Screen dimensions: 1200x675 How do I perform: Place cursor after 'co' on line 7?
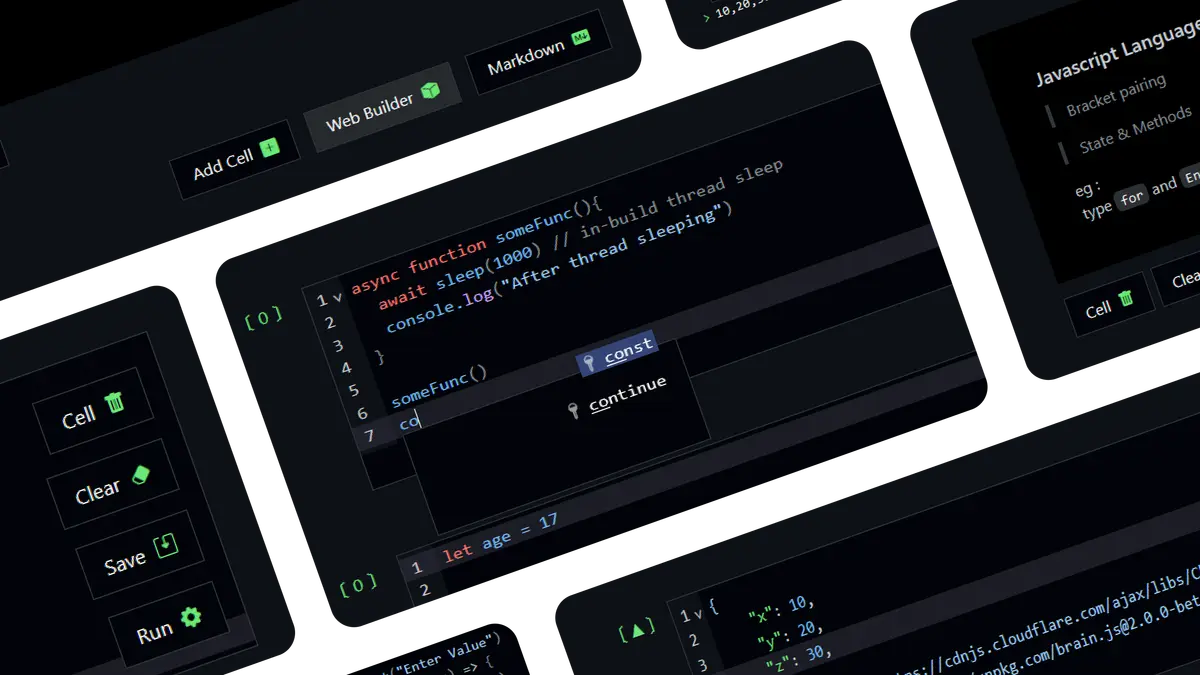point(421,420)
